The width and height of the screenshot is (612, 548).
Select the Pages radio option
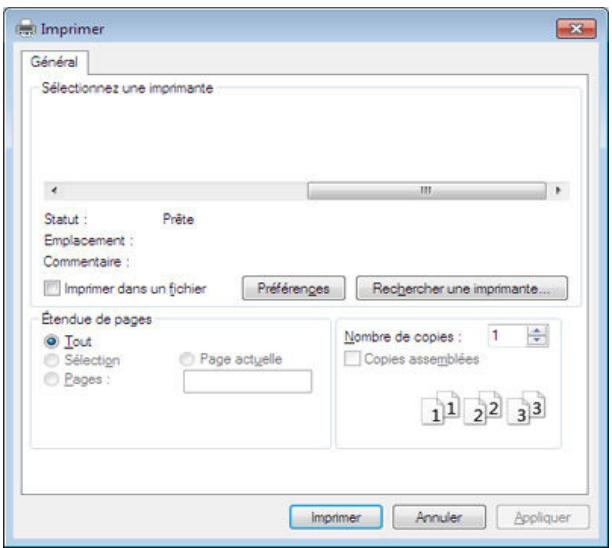click(x=51, y=379)
